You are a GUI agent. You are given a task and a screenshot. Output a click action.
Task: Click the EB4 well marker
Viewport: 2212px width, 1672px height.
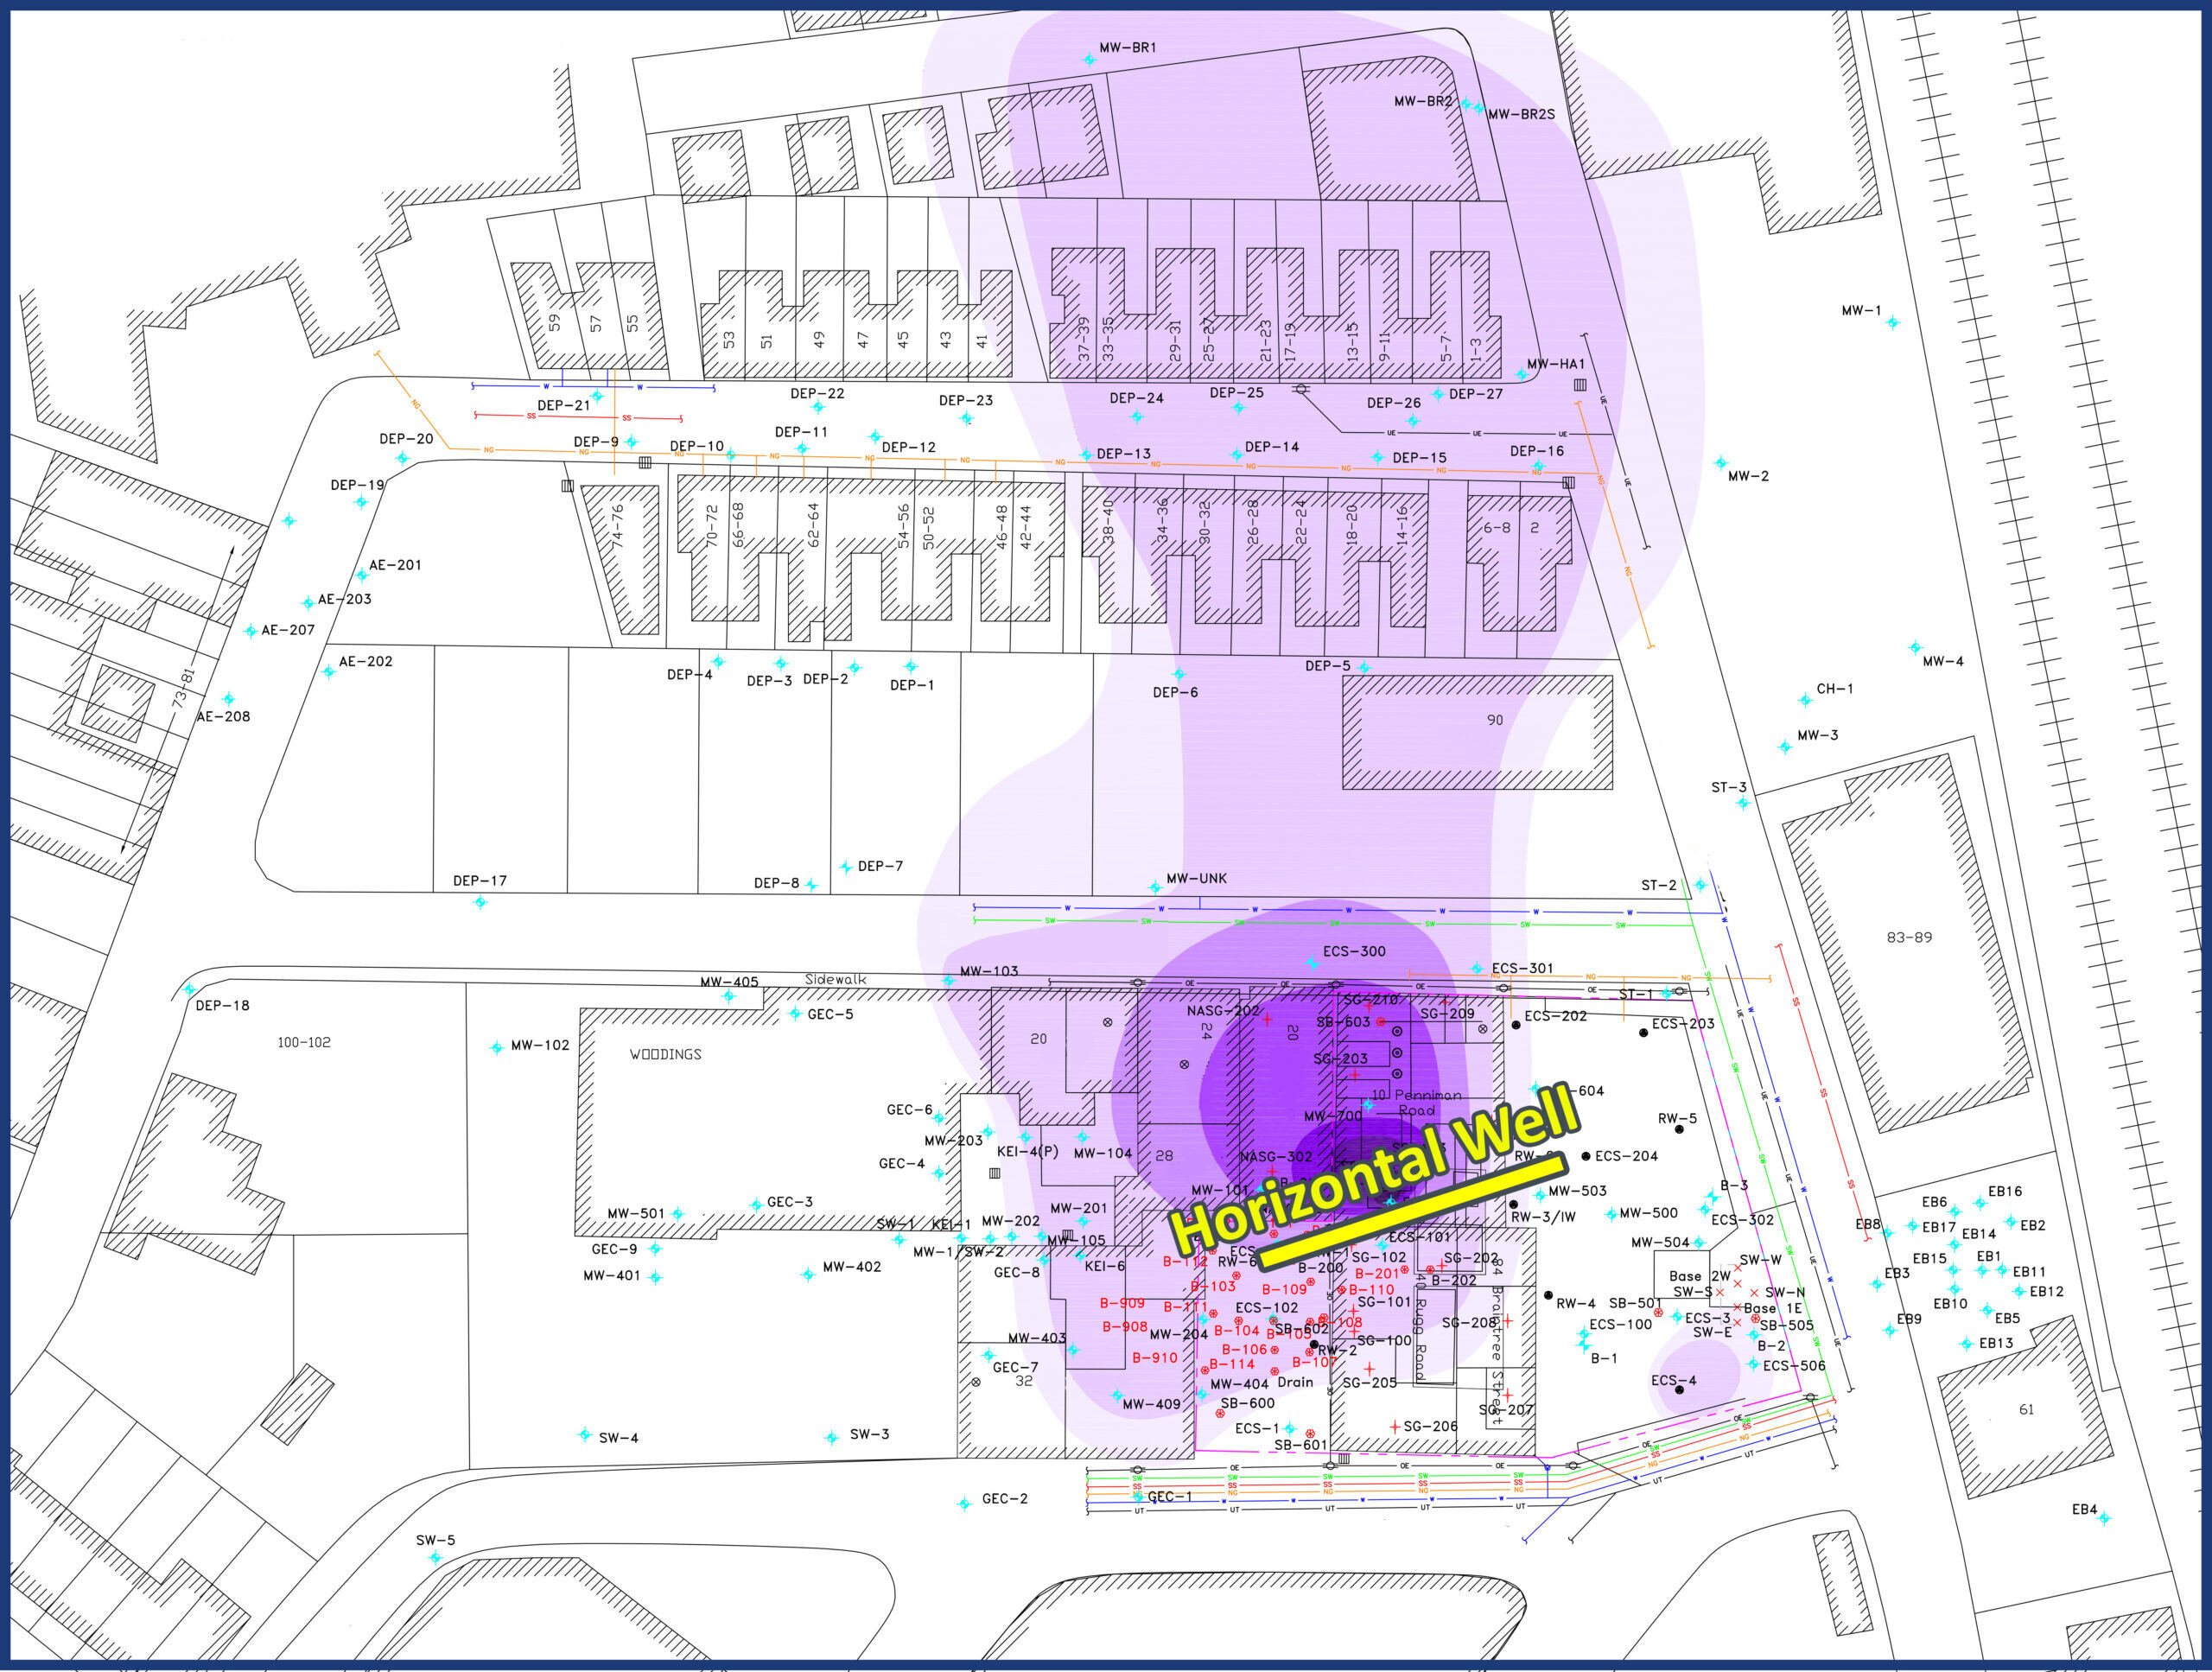point(2104,1518)
